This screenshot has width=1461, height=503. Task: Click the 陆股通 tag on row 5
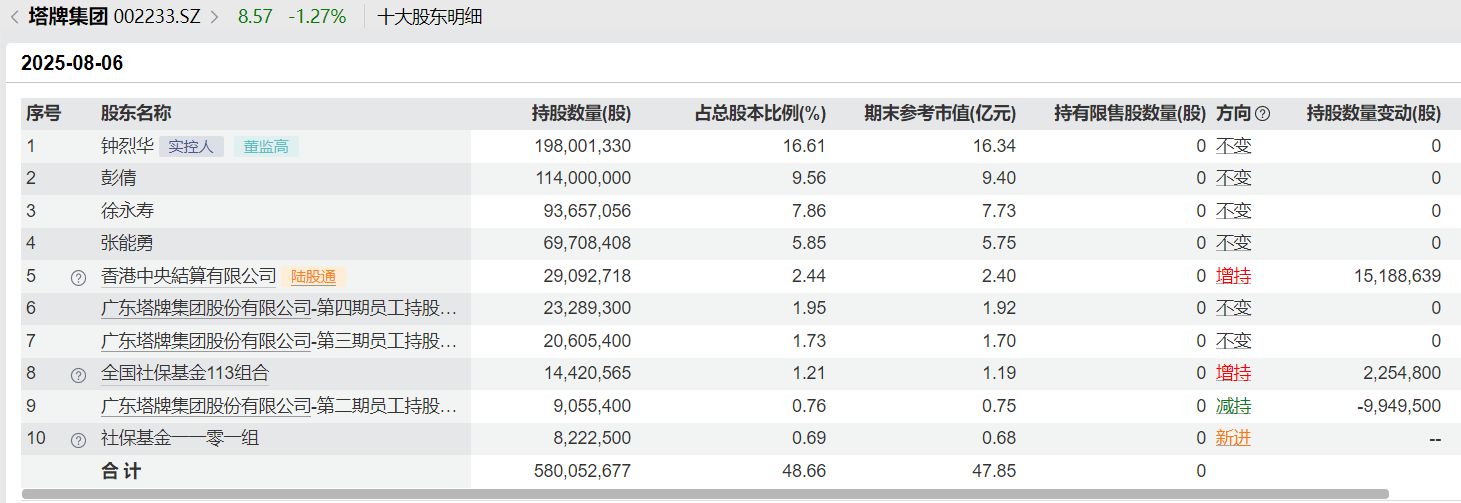313,277
